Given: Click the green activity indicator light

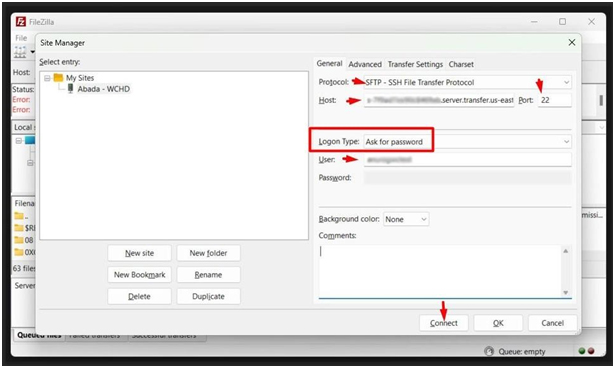Looking at the screenshot, I should pos(582,351).
